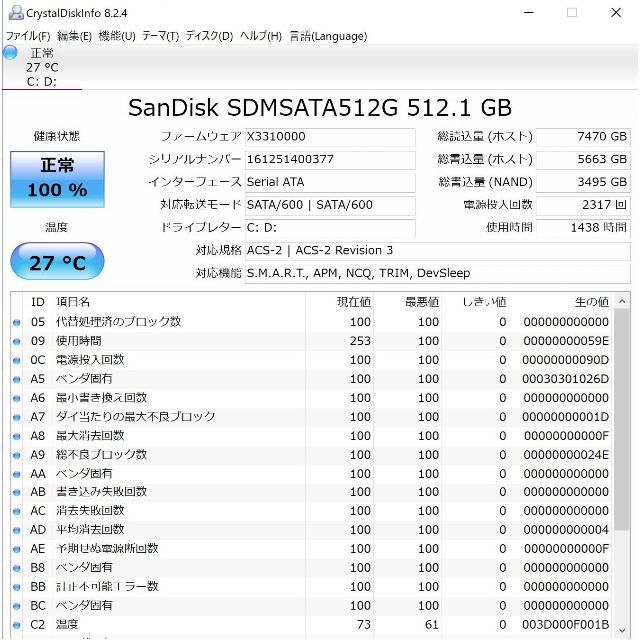This screenshot has height=640, width=640.
Task: Open the 編集(E) menu
Action: point(74,36)
